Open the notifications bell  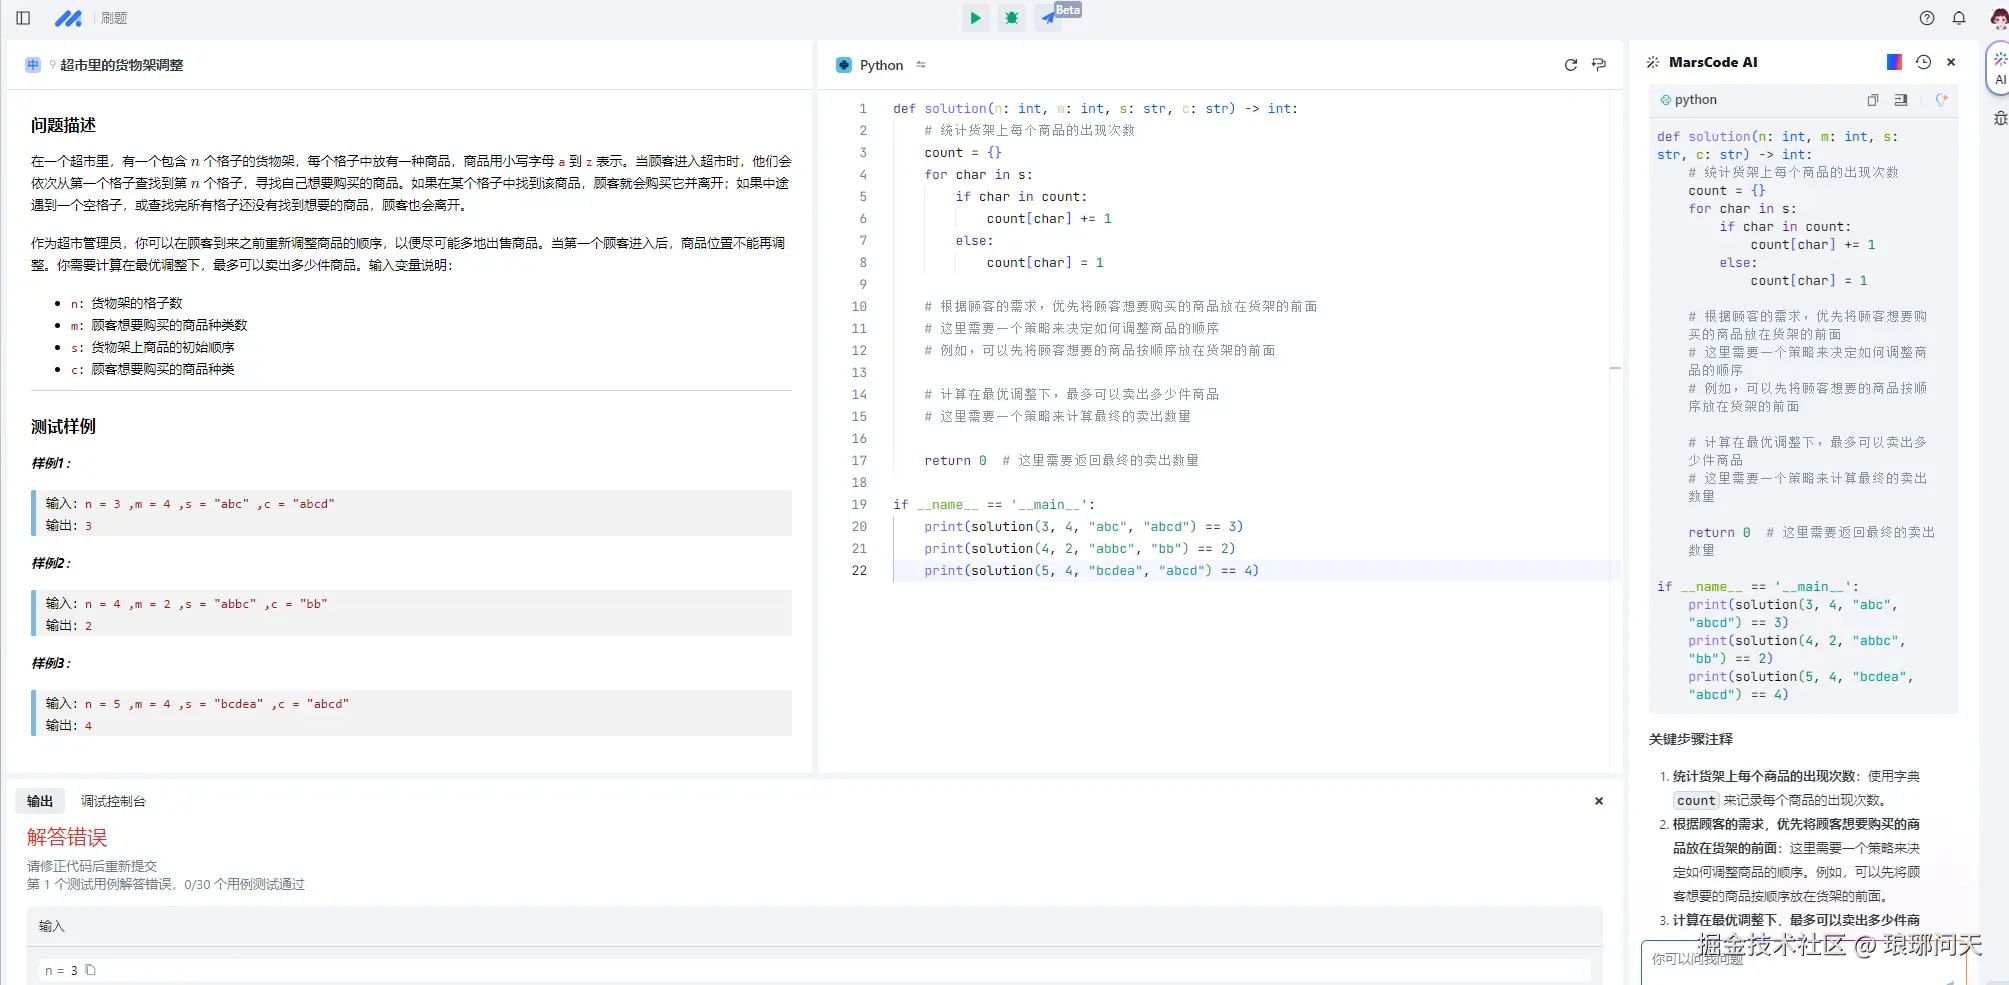coord(1959,18)
